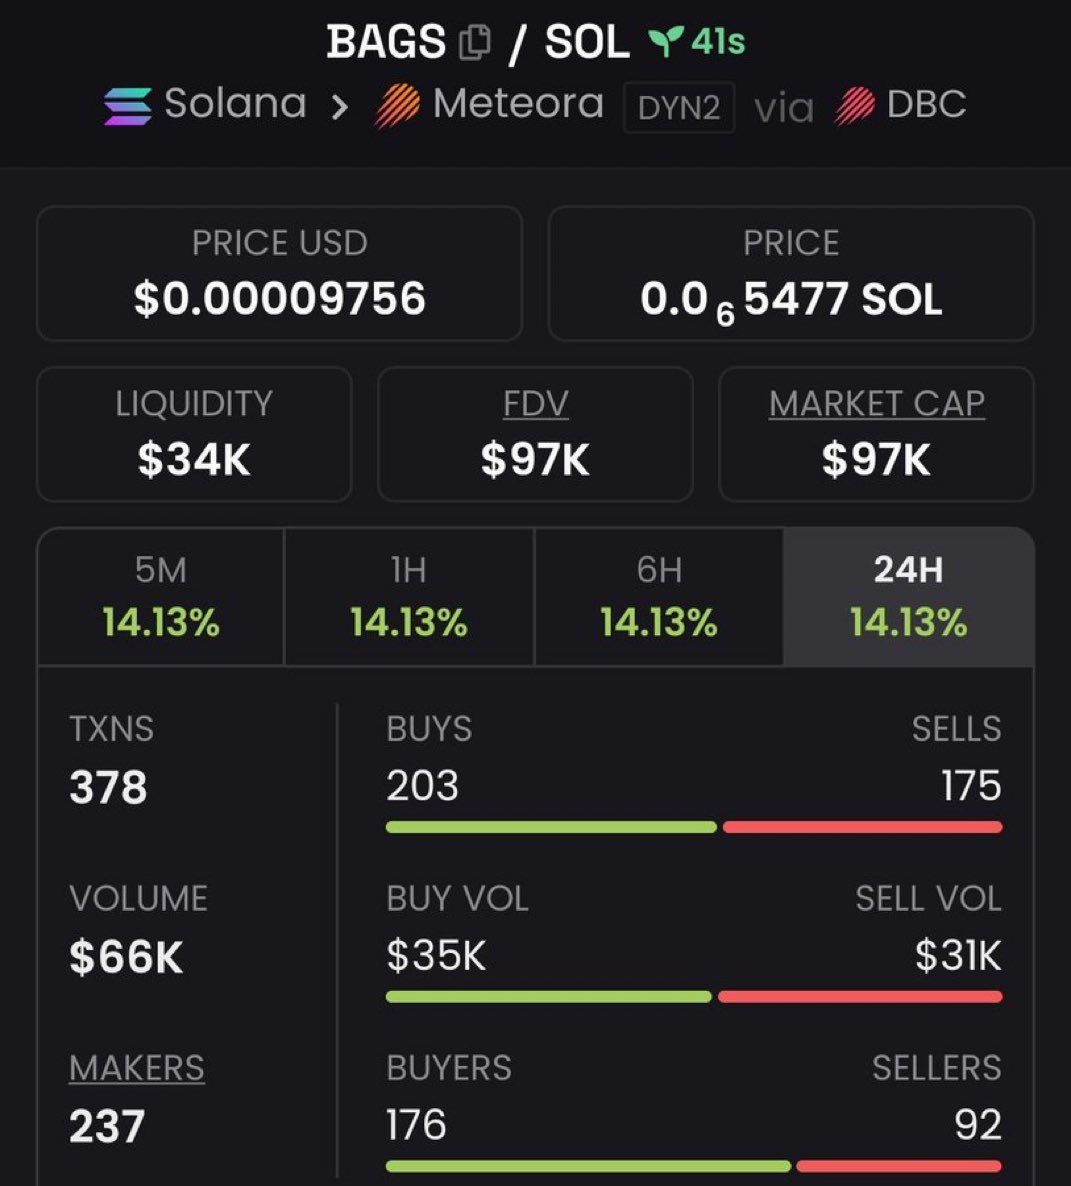
Task: Click the LIQUIDITY $34K box
Action: click(x=194, y=434)
